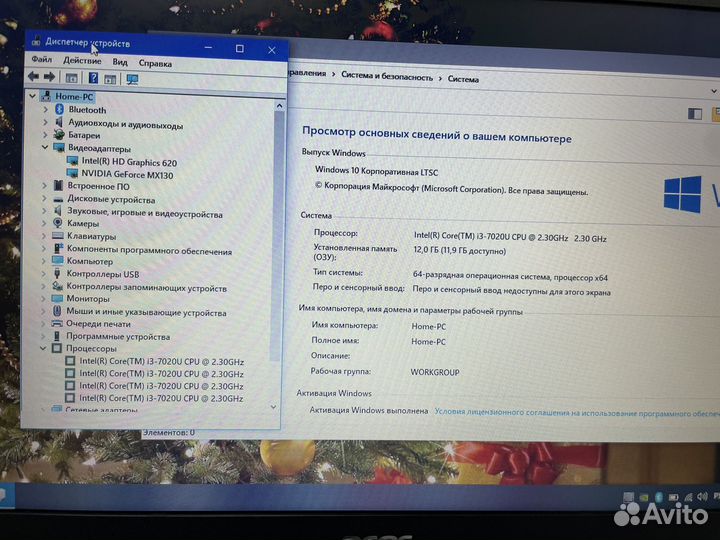Image resolution: width=720 pixels, height=540 pixels.
Task: Click the Элементов: 0 status bar text
Action: point(169,433)
